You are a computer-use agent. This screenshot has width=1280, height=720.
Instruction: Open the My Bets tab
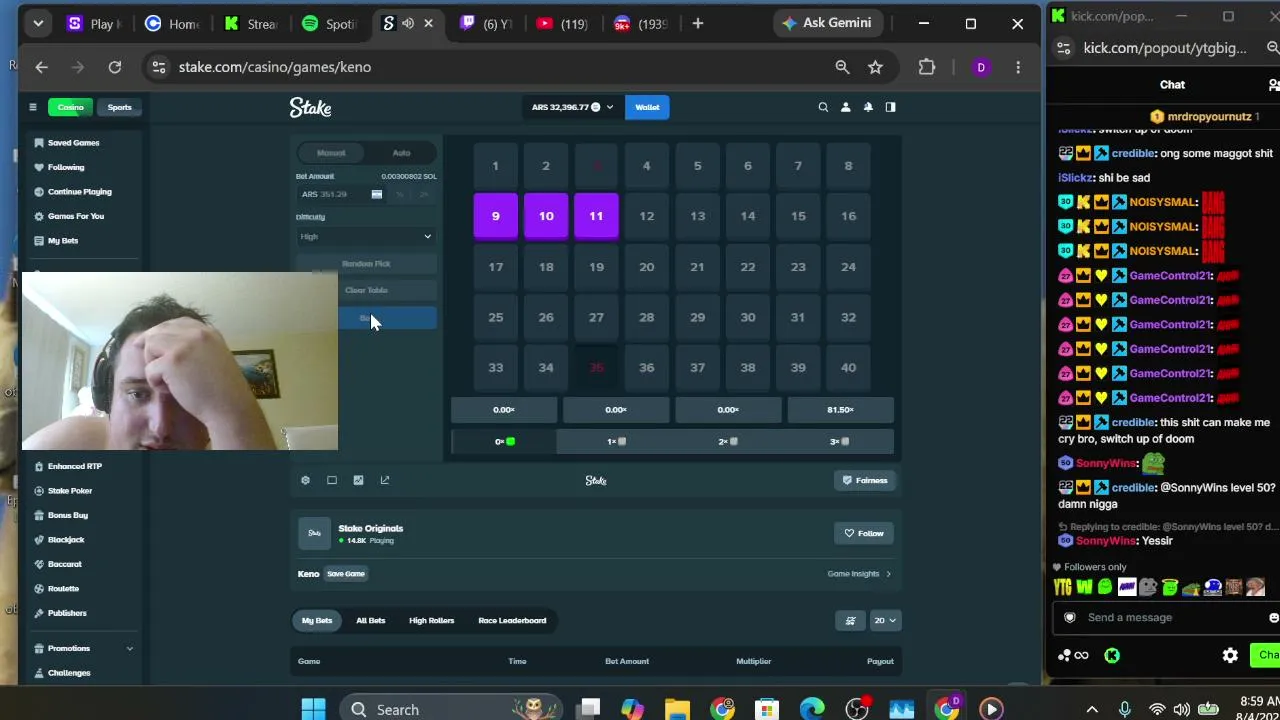click(317, 621)
